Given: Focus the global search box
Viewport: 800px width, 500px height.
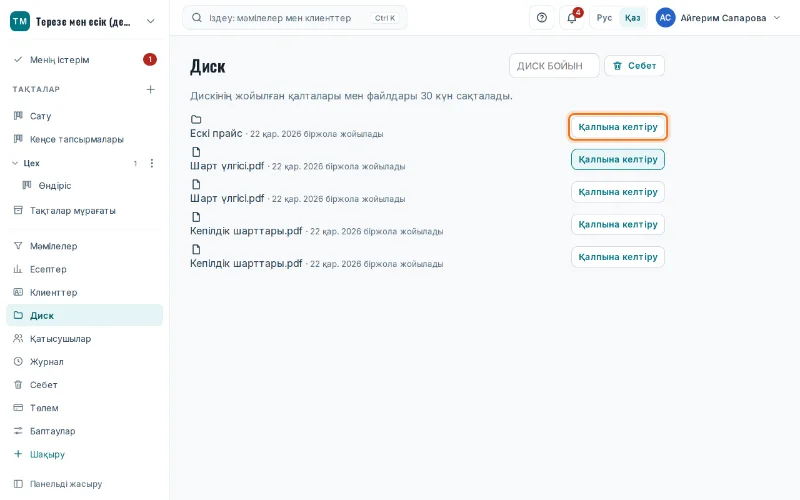Looking at the screenshot, I should [295, 18].
